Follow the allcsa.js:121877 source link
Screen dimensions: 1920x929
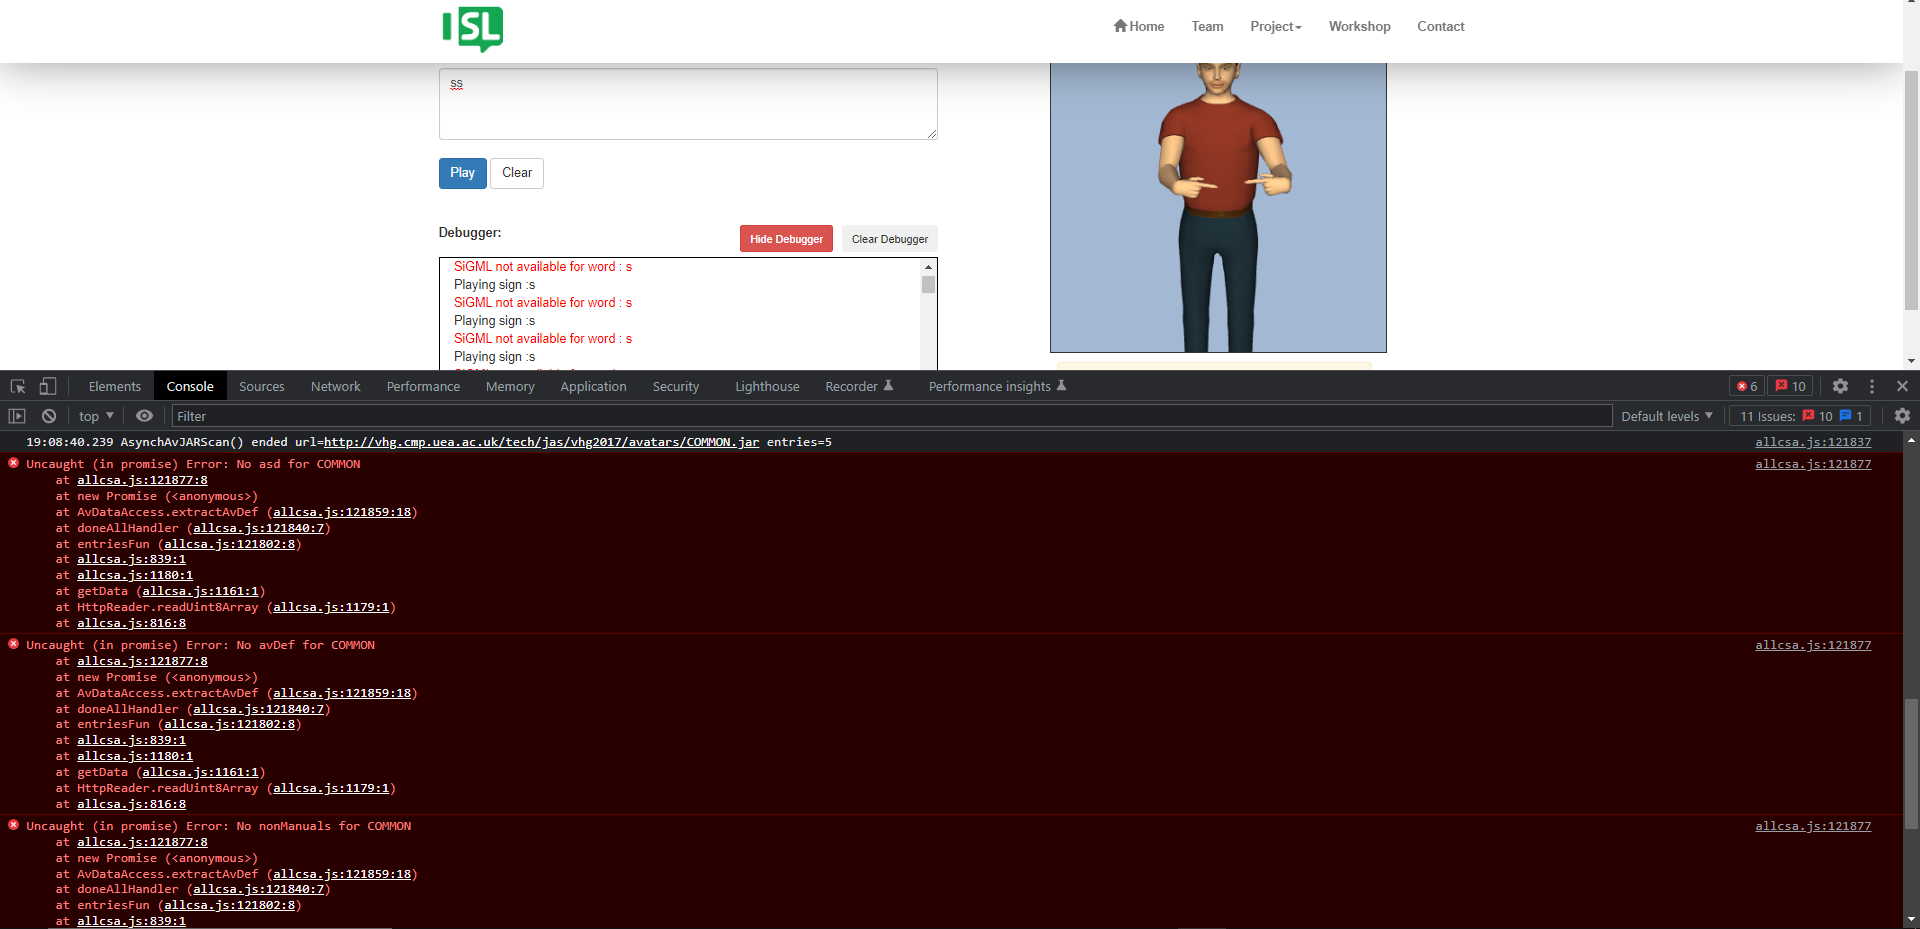(1812, 464)
